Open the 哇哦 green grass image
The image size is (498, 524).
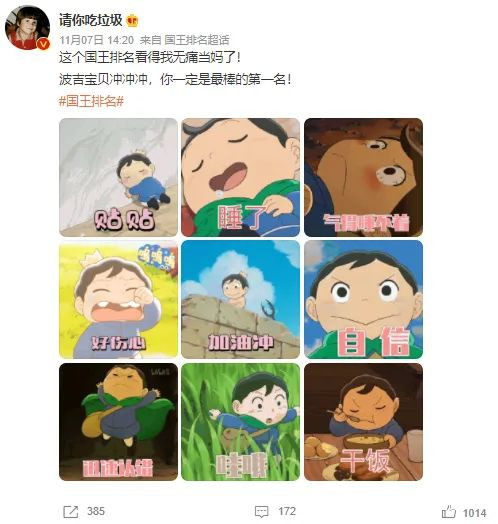tap(241, 422)
